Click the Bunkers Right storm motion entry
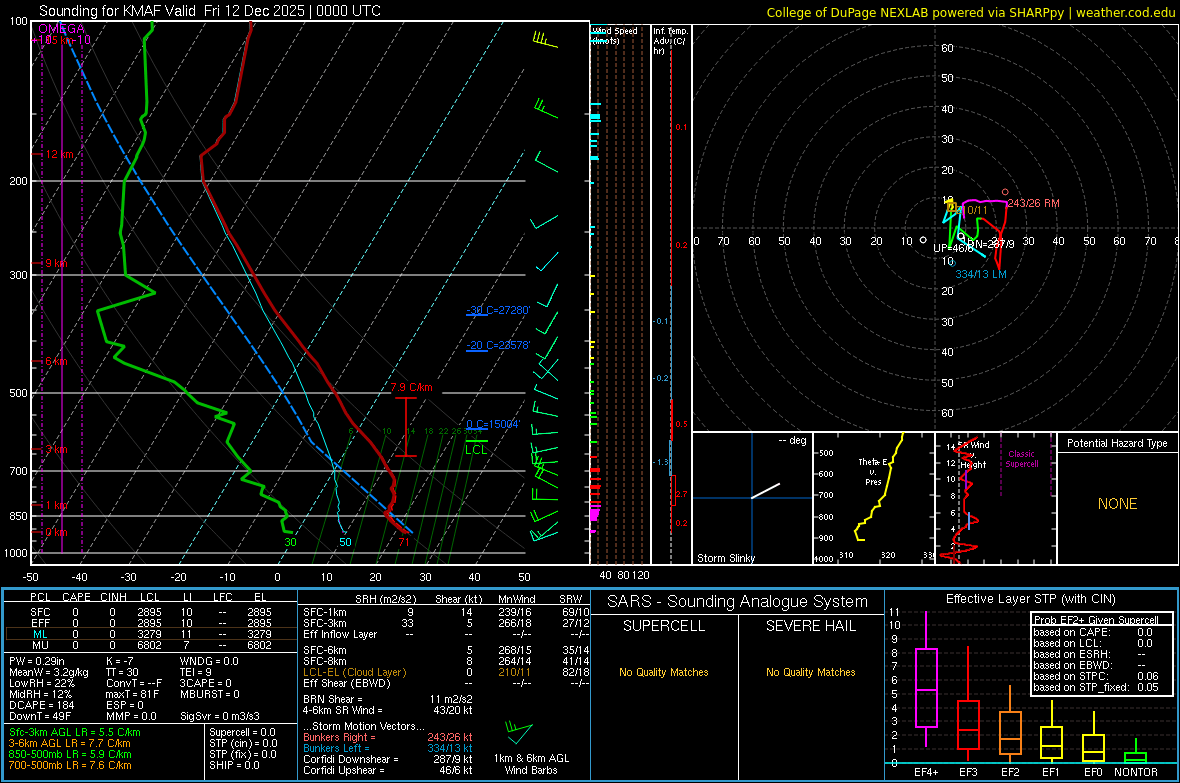 (388, 738)
